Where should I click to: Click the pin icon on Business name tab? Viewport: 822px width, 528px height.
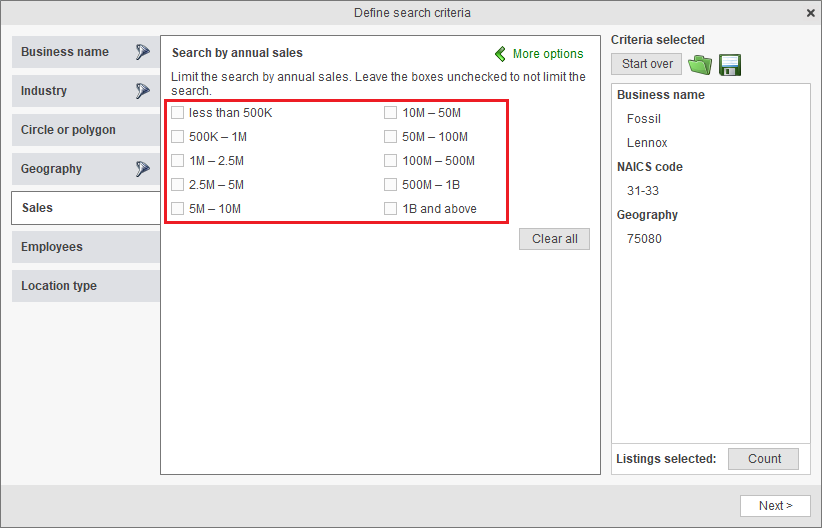(143, 51)
